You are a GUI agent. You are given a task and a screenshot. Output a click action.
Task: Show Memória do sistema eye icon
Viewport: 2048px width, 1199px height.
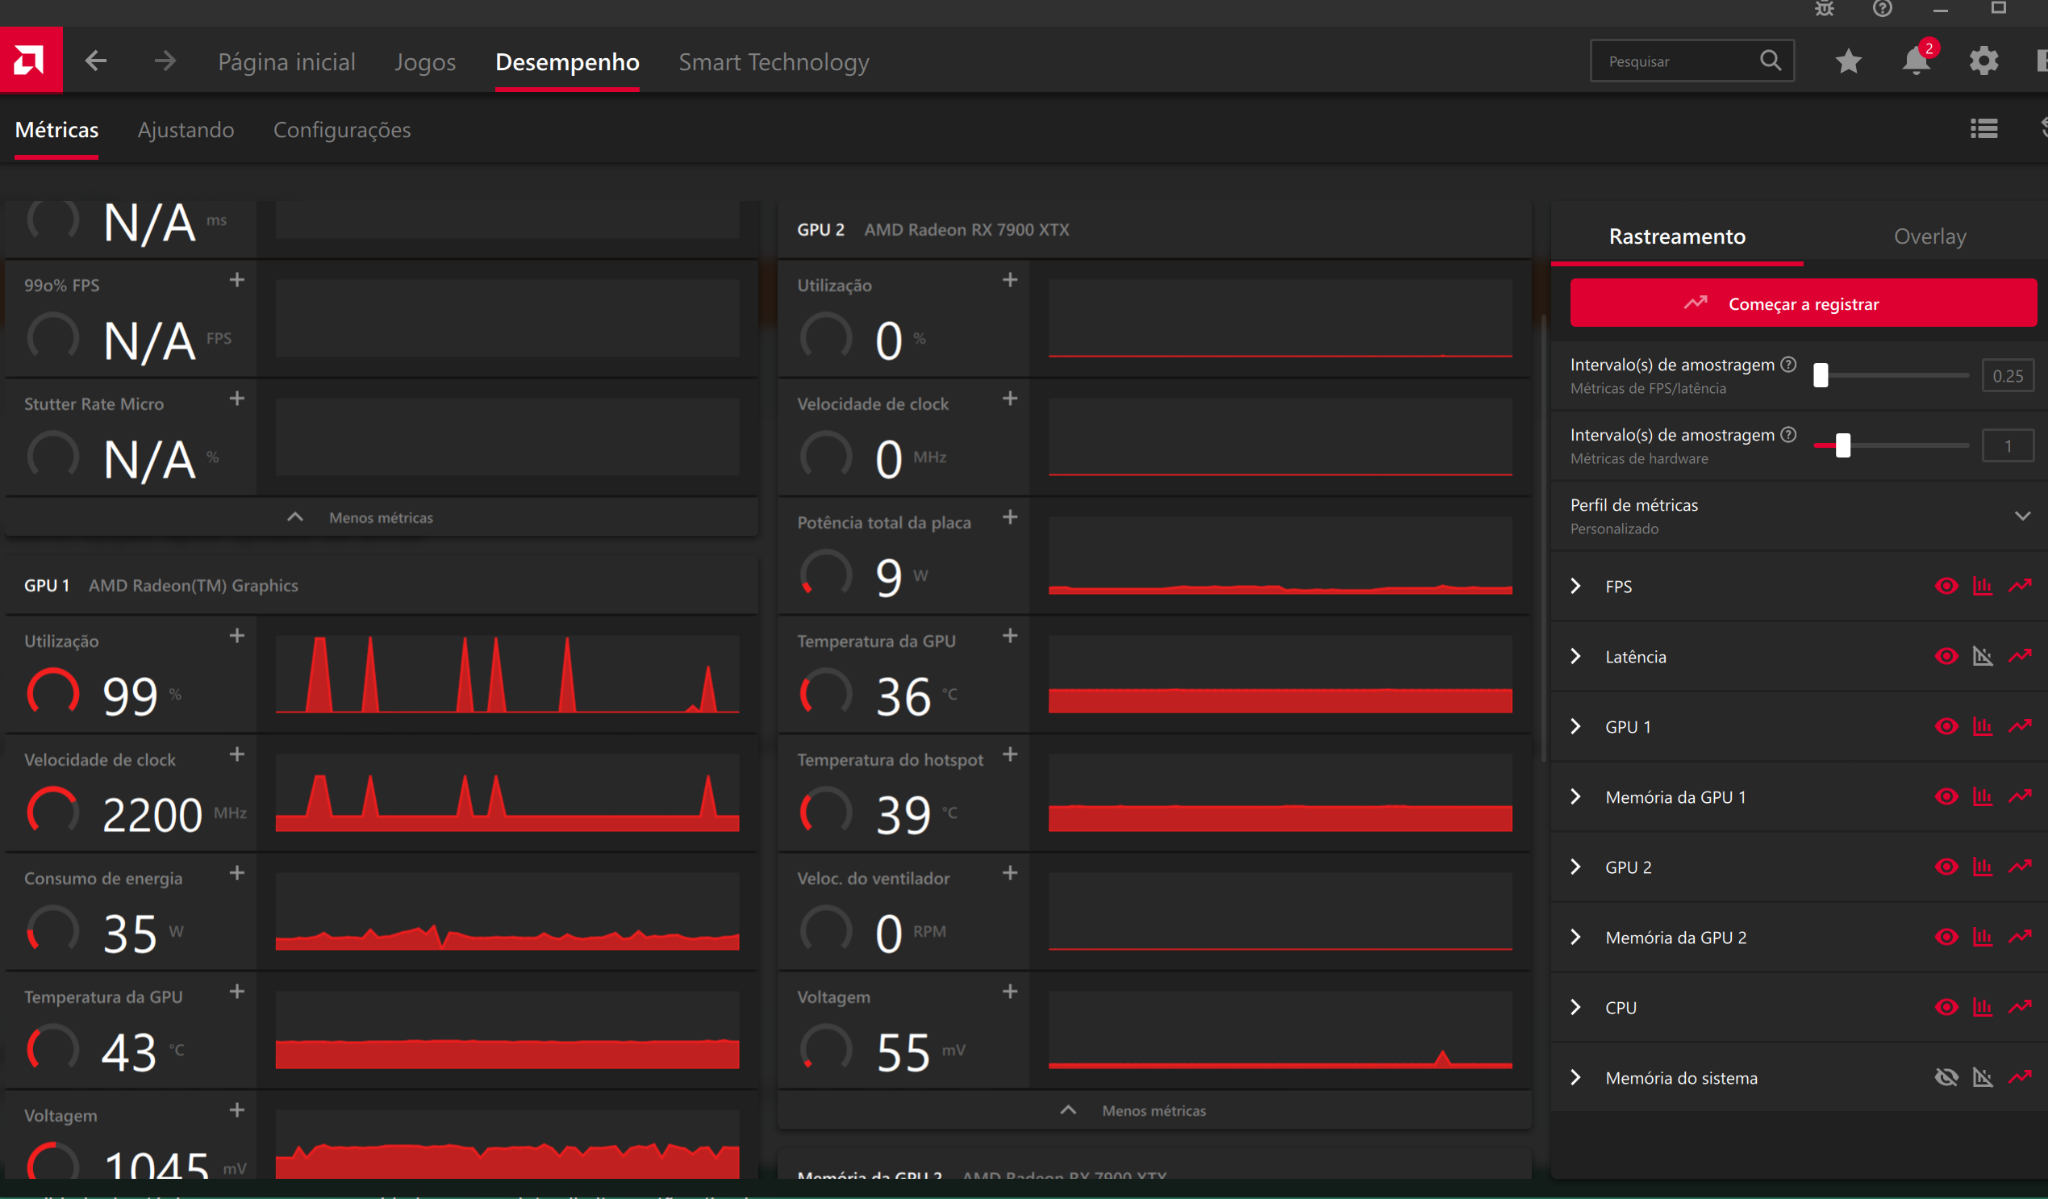point(1946,1077)
